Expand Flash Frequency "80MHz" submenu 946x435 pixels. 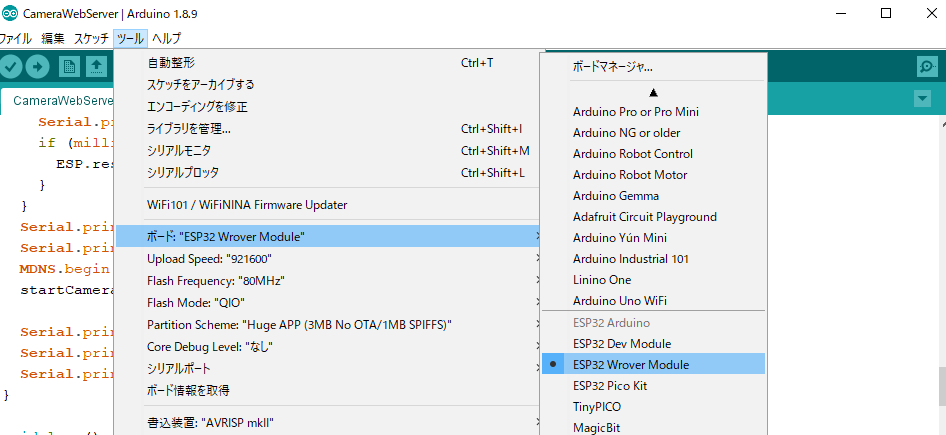click(x=329, y=281)
